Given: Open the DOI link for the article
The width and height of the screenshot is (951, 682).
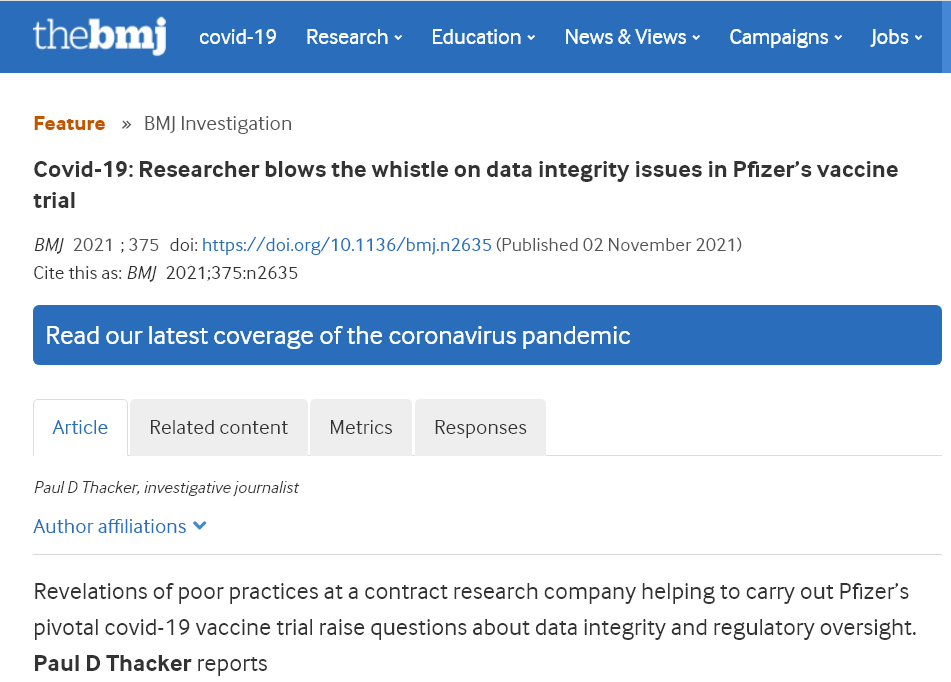Looking at the screenshot, I should pos(347,244).
